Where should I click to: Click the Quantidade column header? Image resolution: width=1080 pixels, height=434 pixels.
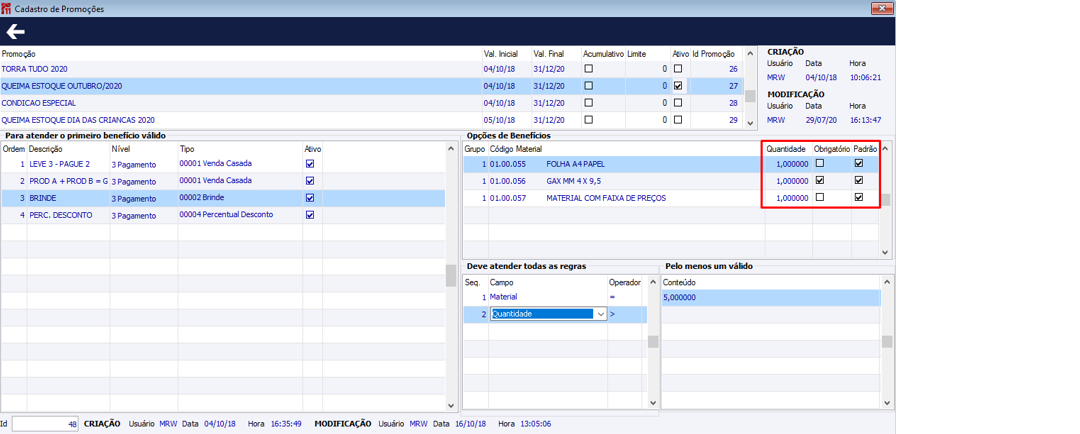tap(787, 149)
